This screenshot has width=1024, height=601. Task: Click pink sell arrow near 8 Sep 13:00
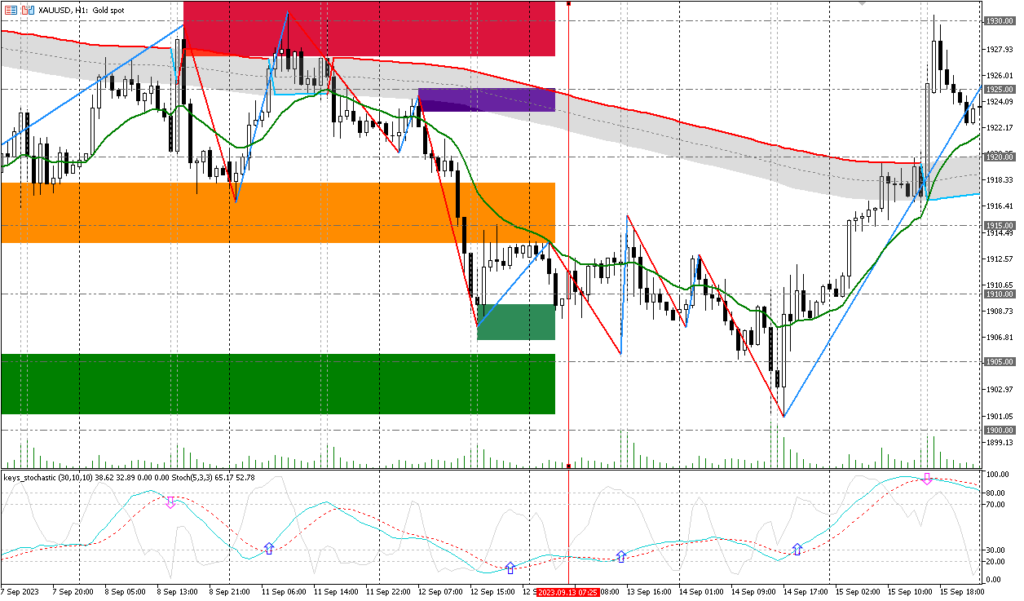[x=170, y=502]
